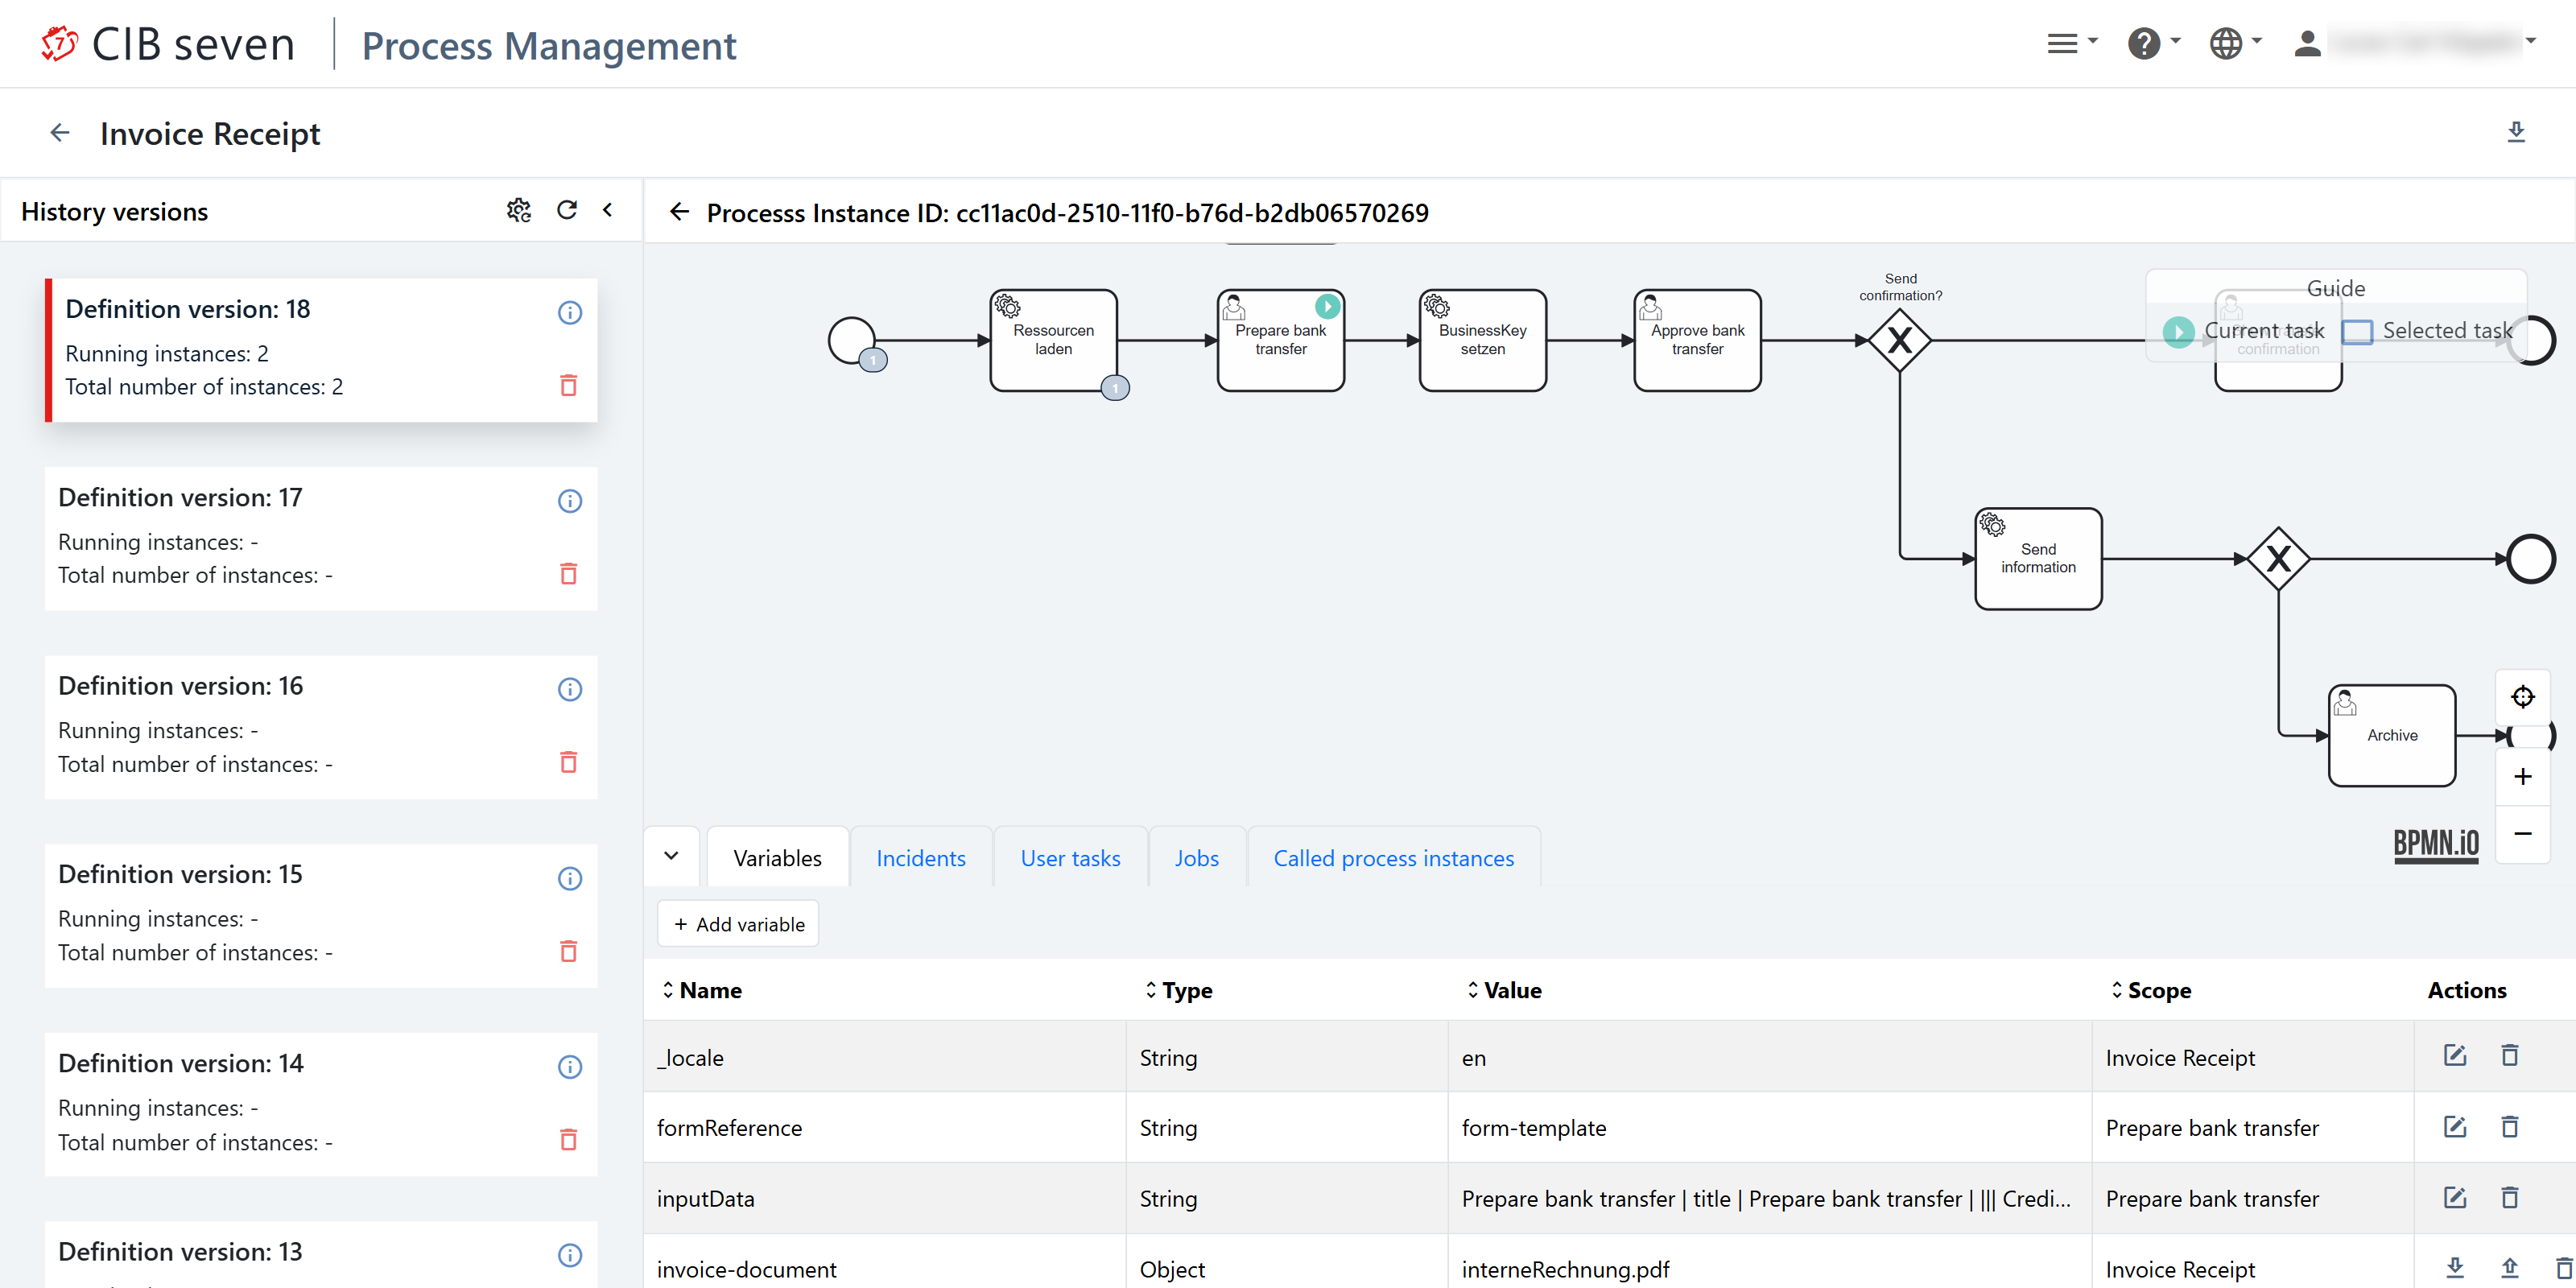Switch to the Variables tab

[777, 858]
